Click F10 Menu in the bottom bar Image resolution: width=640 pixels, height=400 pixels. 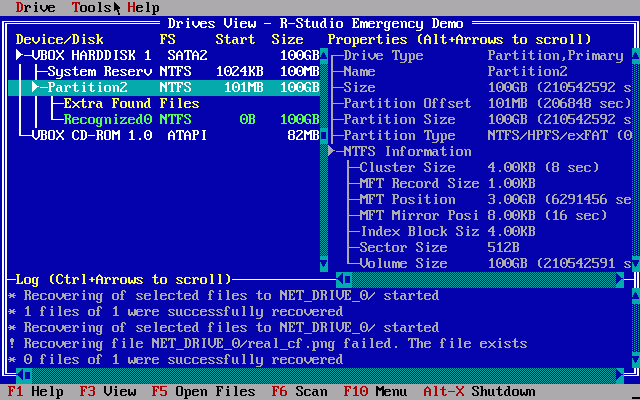coord(375,392)
